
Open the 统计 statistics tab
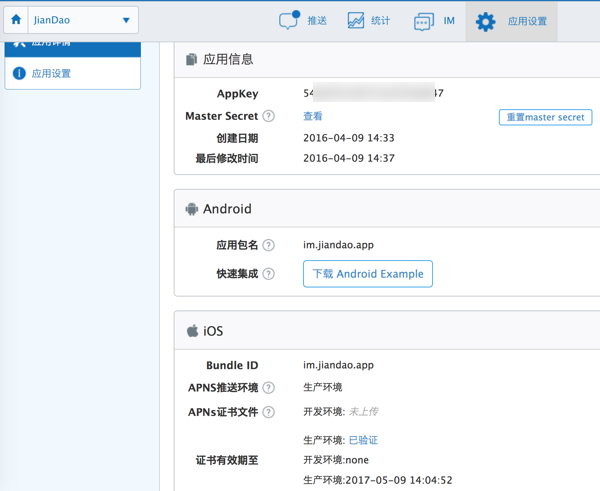coord(368,21)
